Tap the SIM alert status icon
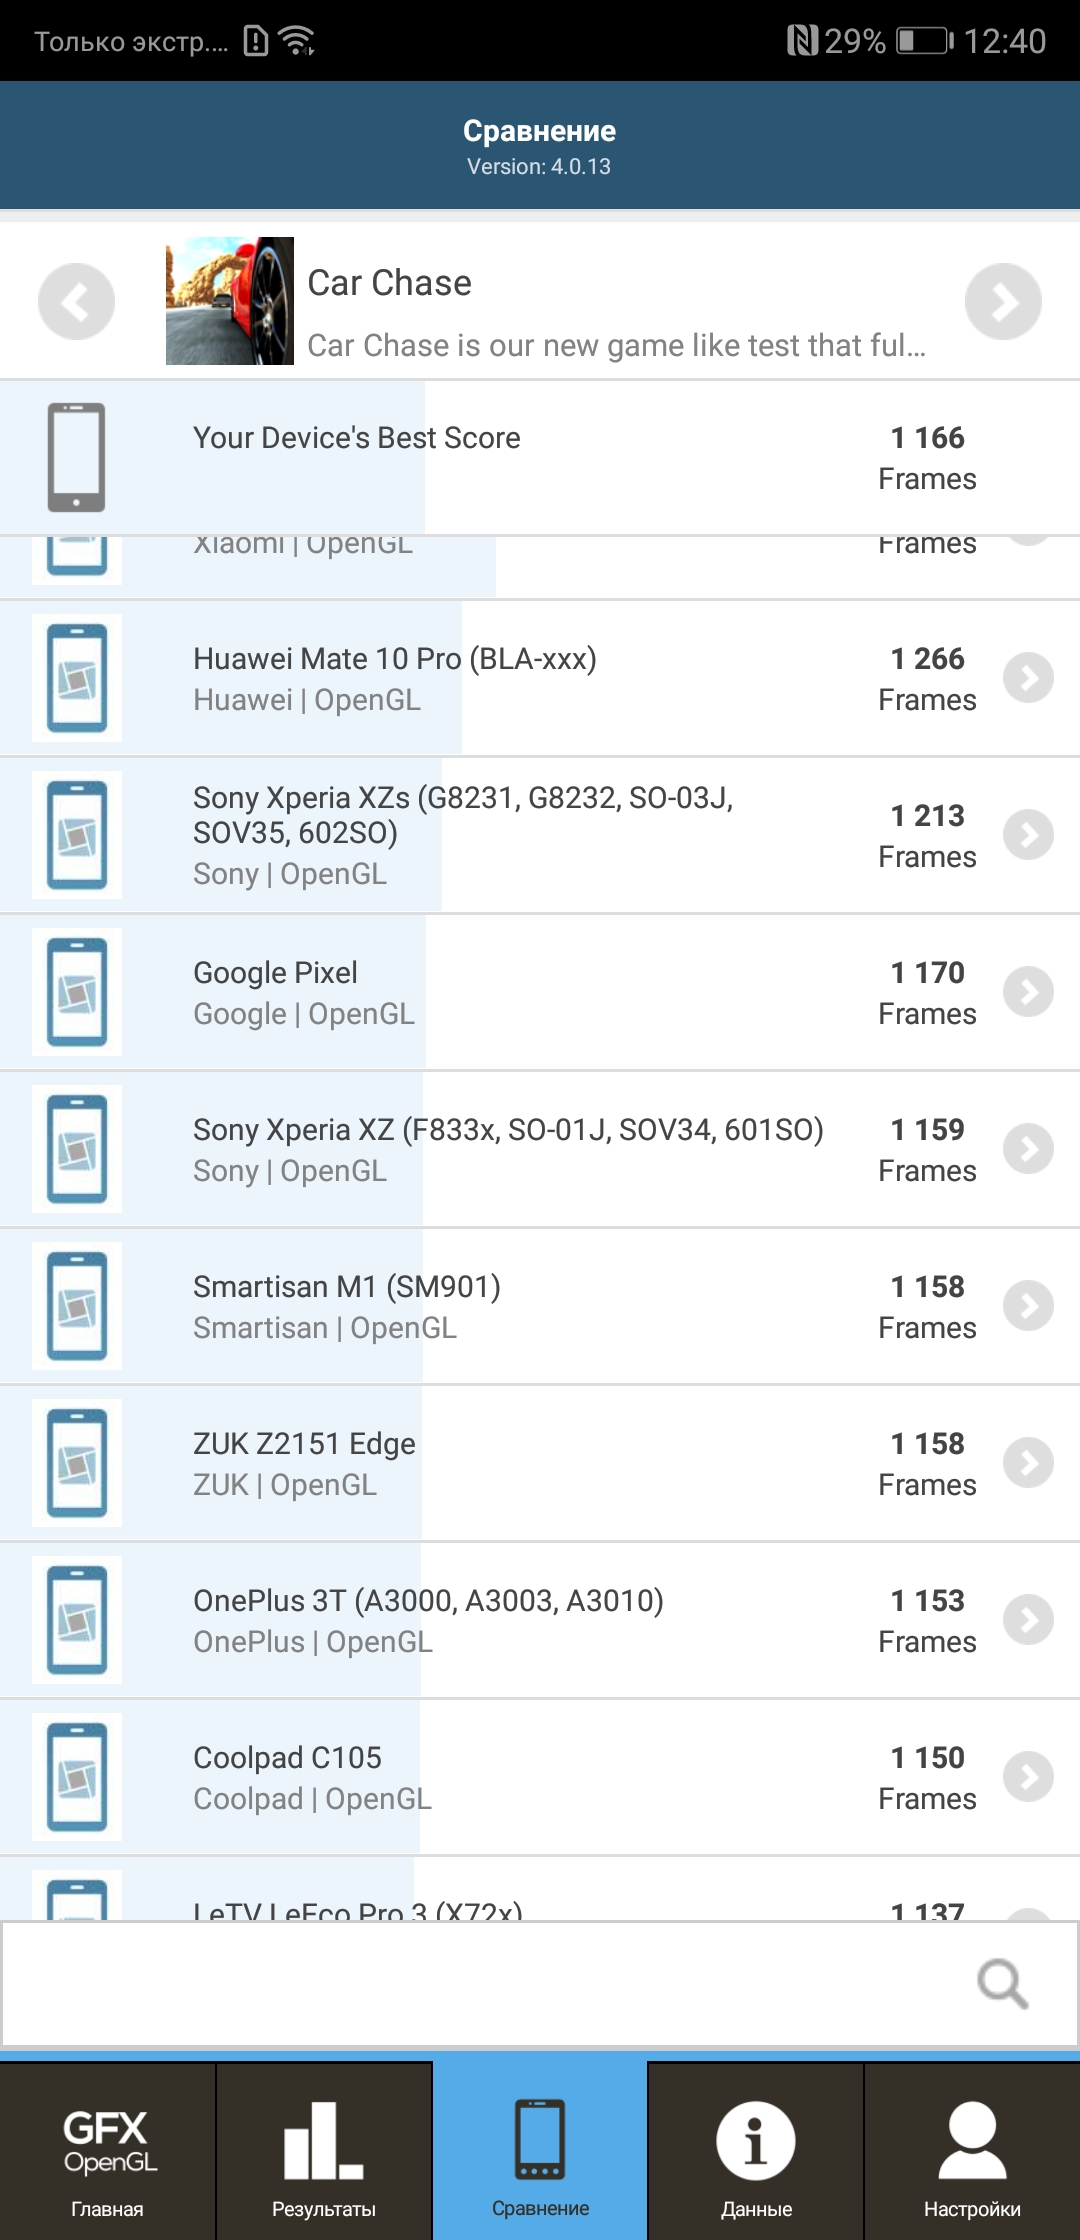Viewport: 1080px width, 2240px height. (256, 41)
